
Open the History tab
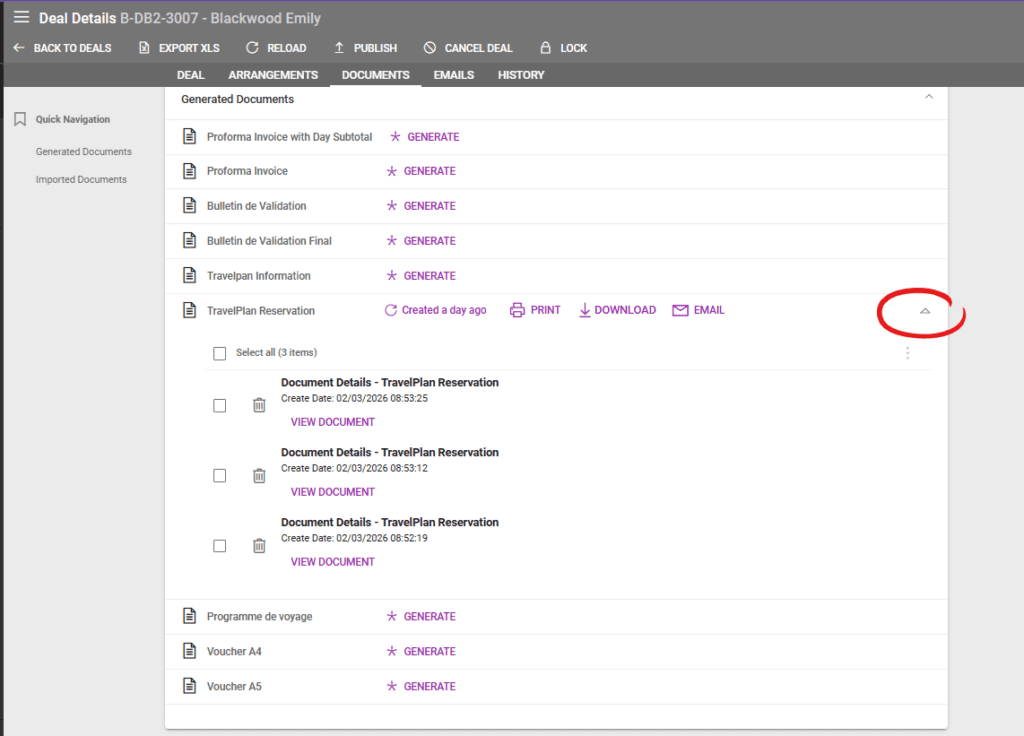521,75
